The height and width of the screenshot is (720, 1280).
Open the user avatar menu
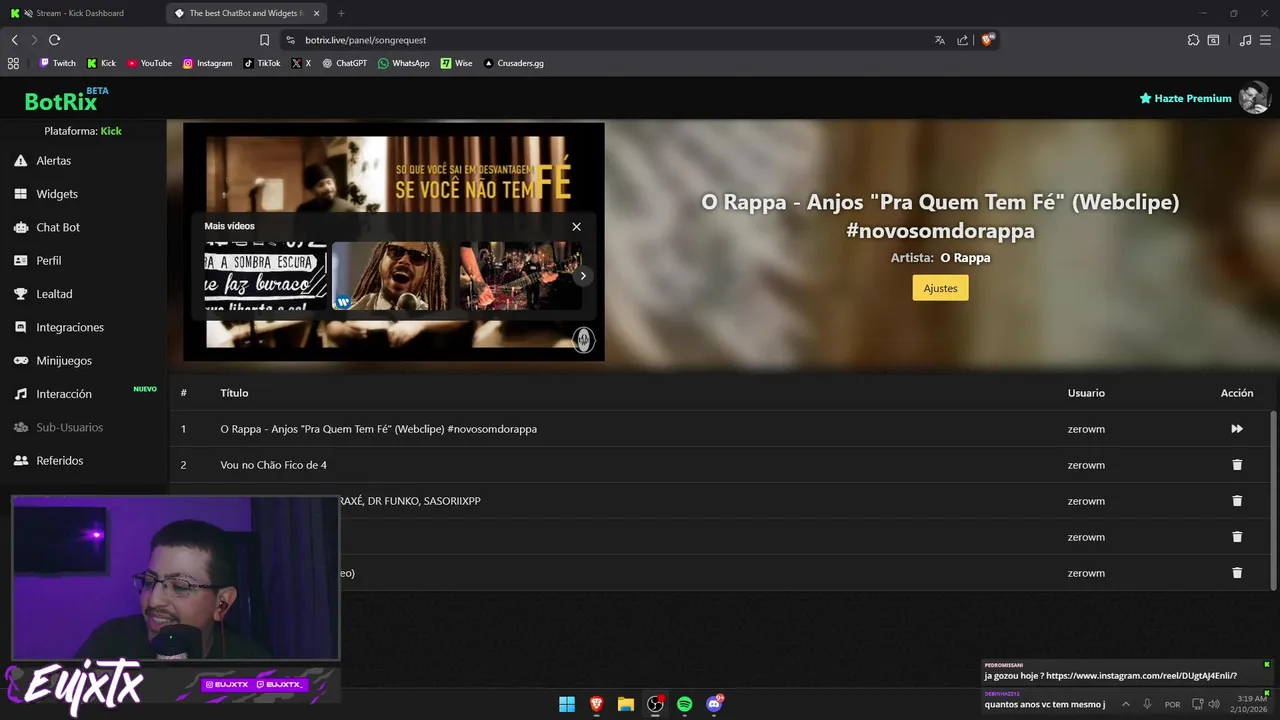1254,98
